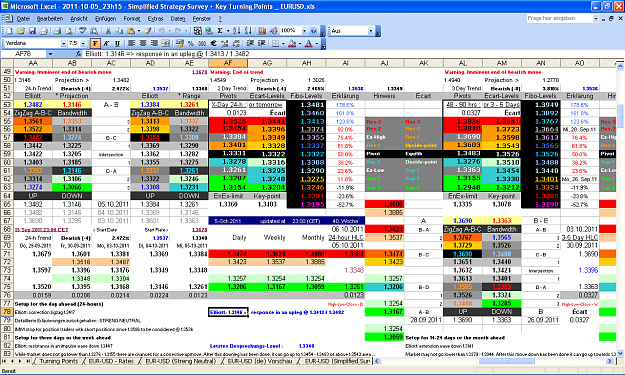Toggle center alignment

(143, 43)
